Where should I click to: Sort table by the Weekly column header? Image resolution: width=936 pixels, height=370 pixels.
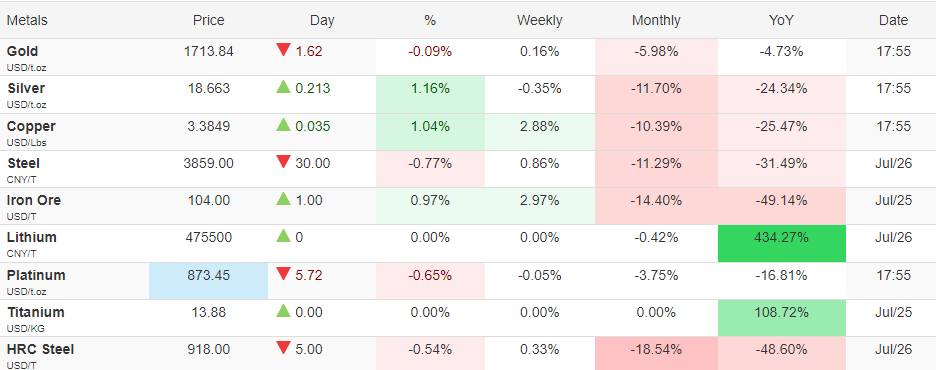539,20
